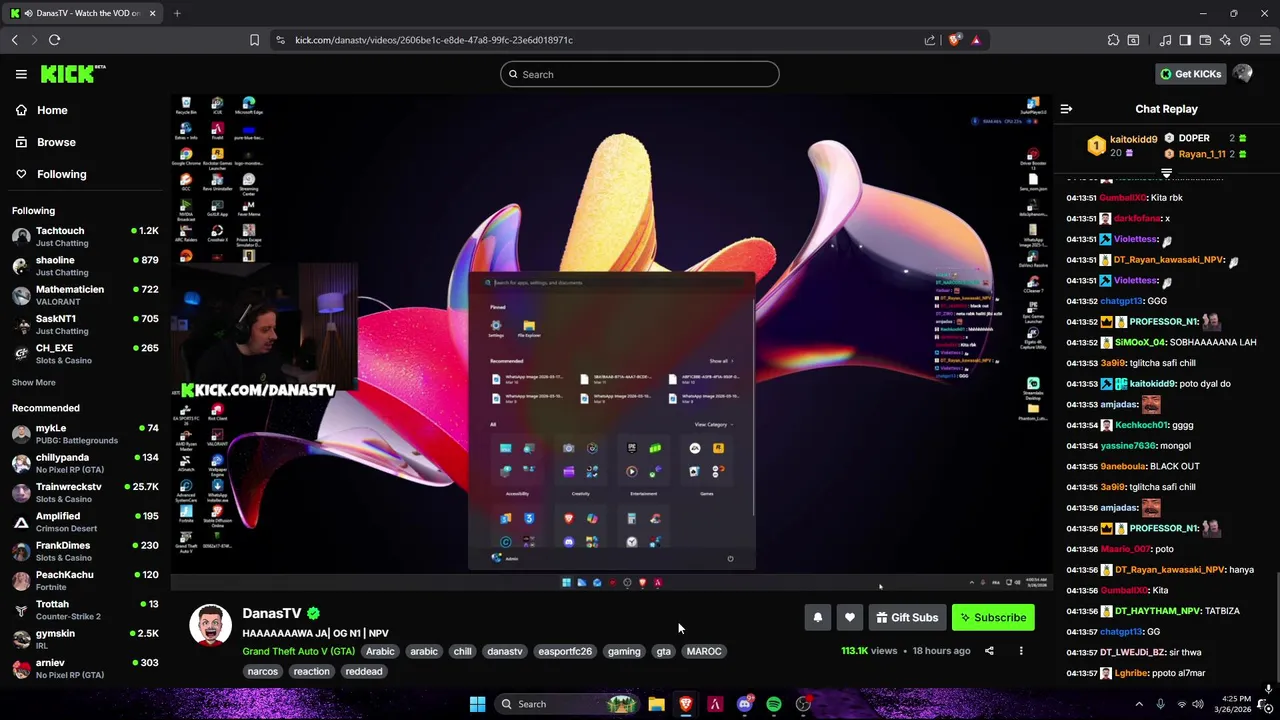Screen dimensions: 1280x720
Task: Select the danastv tag
Action: coord(505,651)
